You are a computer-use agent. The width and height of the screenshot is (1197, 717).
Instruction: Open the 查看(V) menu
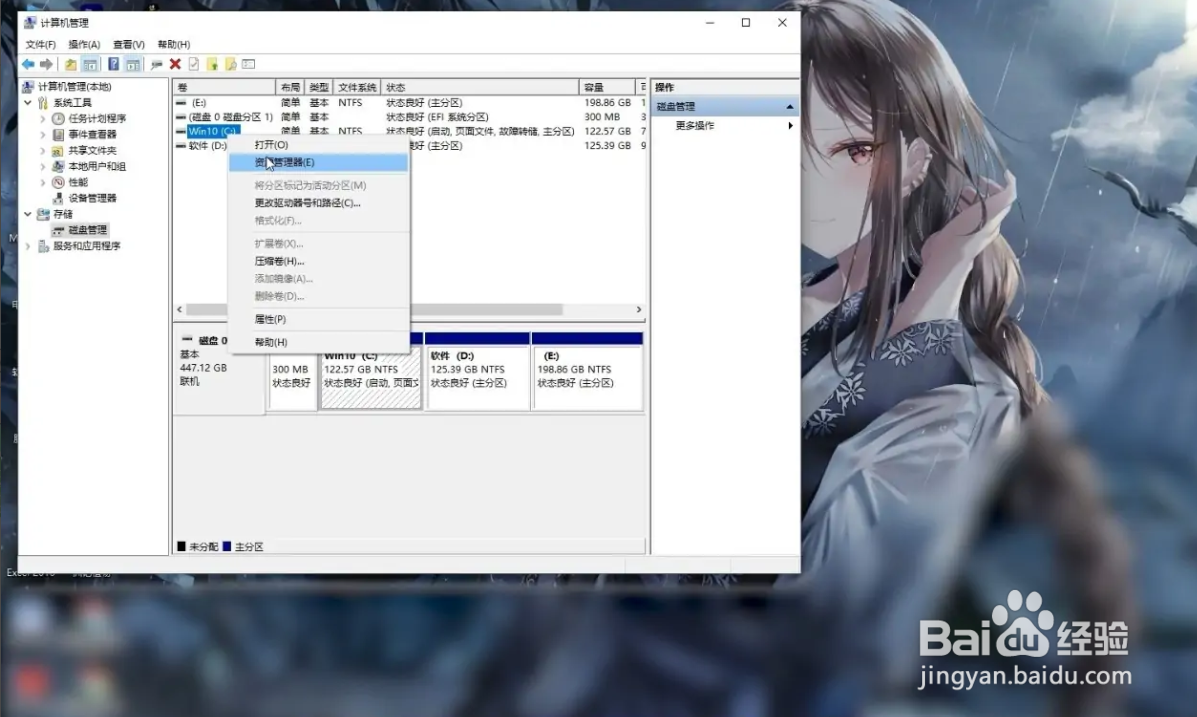tap(128, 44)
